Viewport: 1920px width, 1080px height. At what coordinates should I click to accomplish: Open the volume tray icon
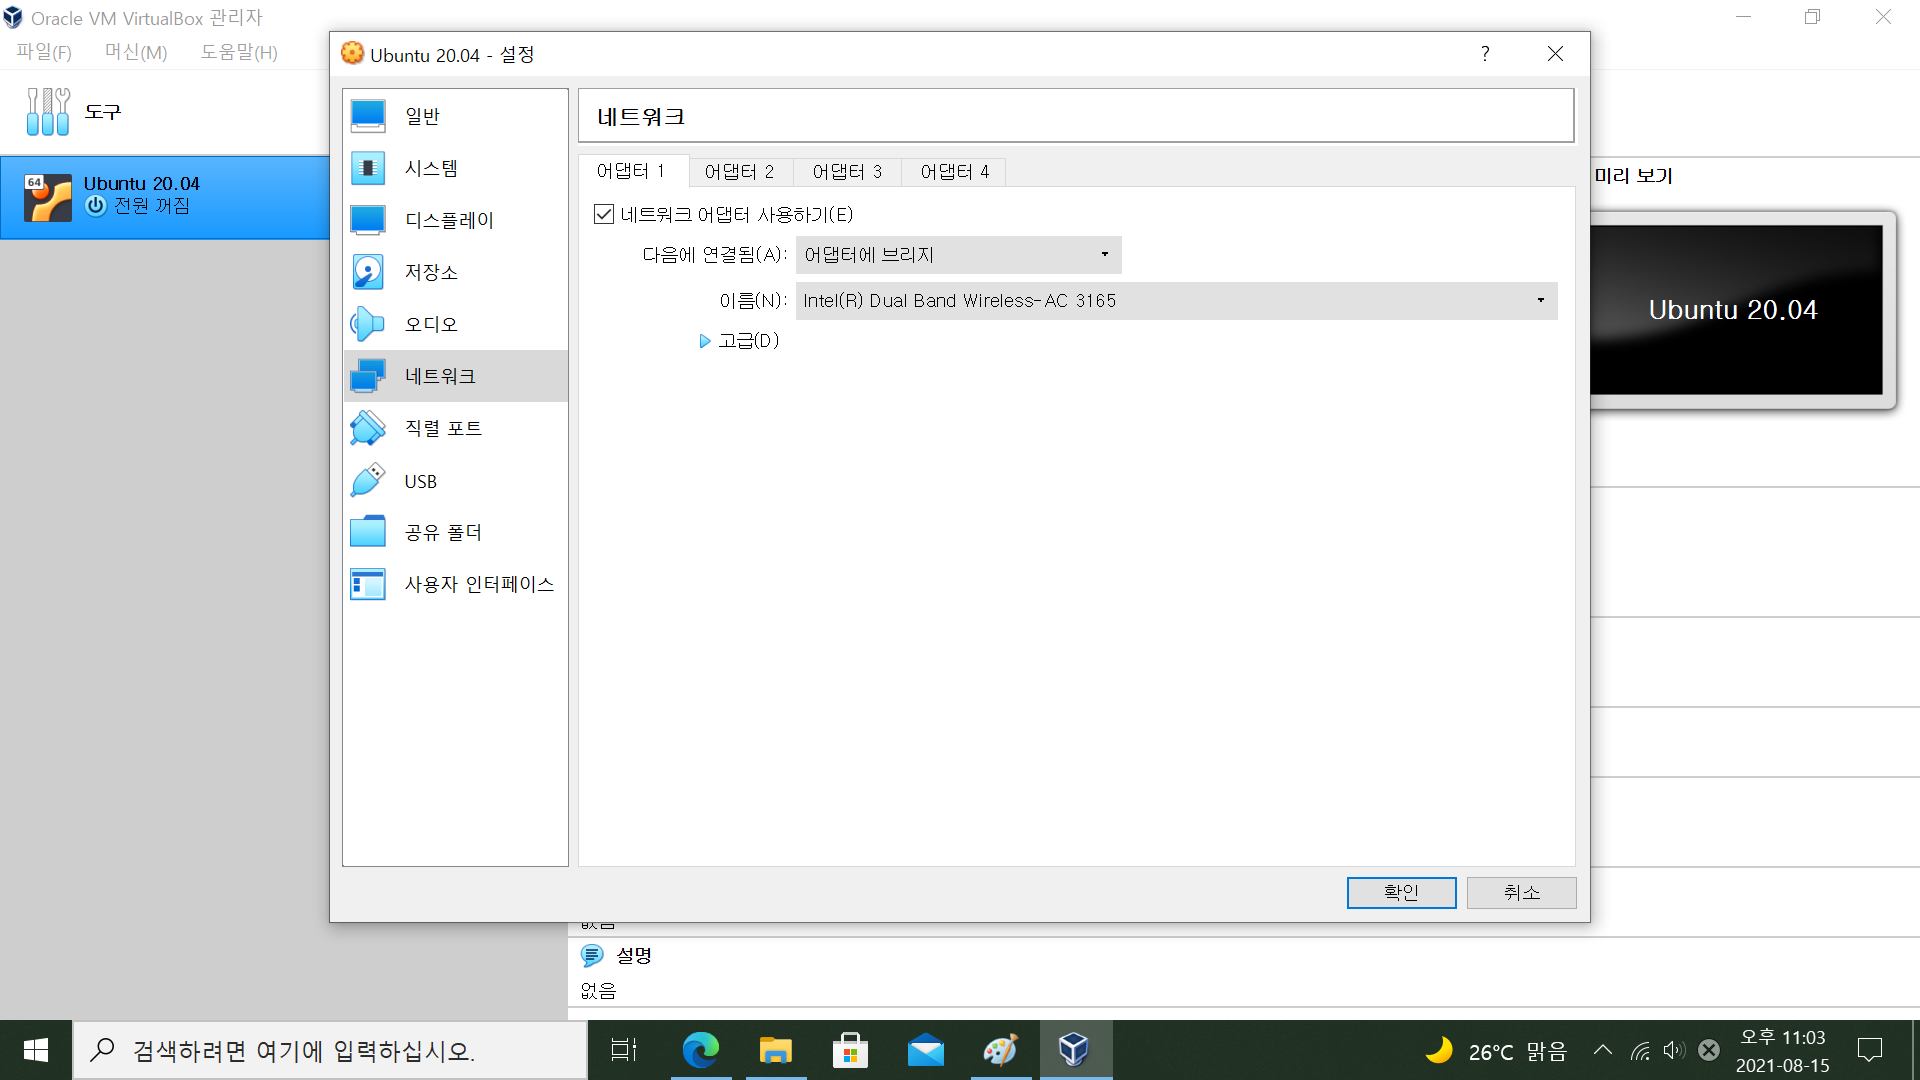coord(1674,1051)
